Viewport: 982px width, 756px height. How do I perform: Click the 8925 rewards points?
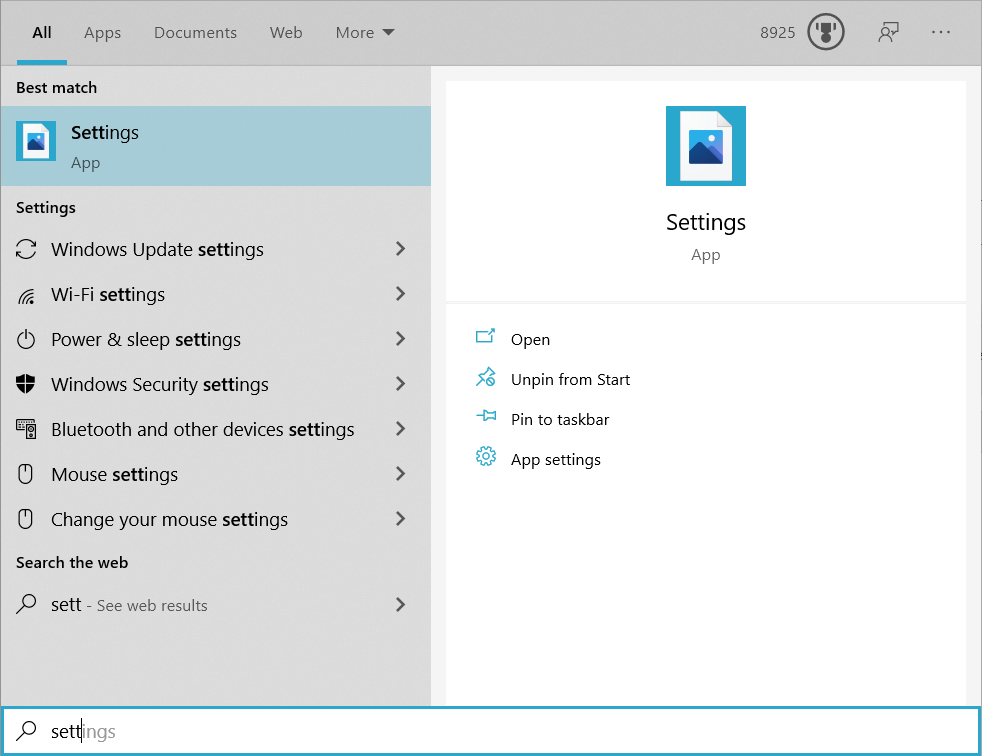pos(777,33)
